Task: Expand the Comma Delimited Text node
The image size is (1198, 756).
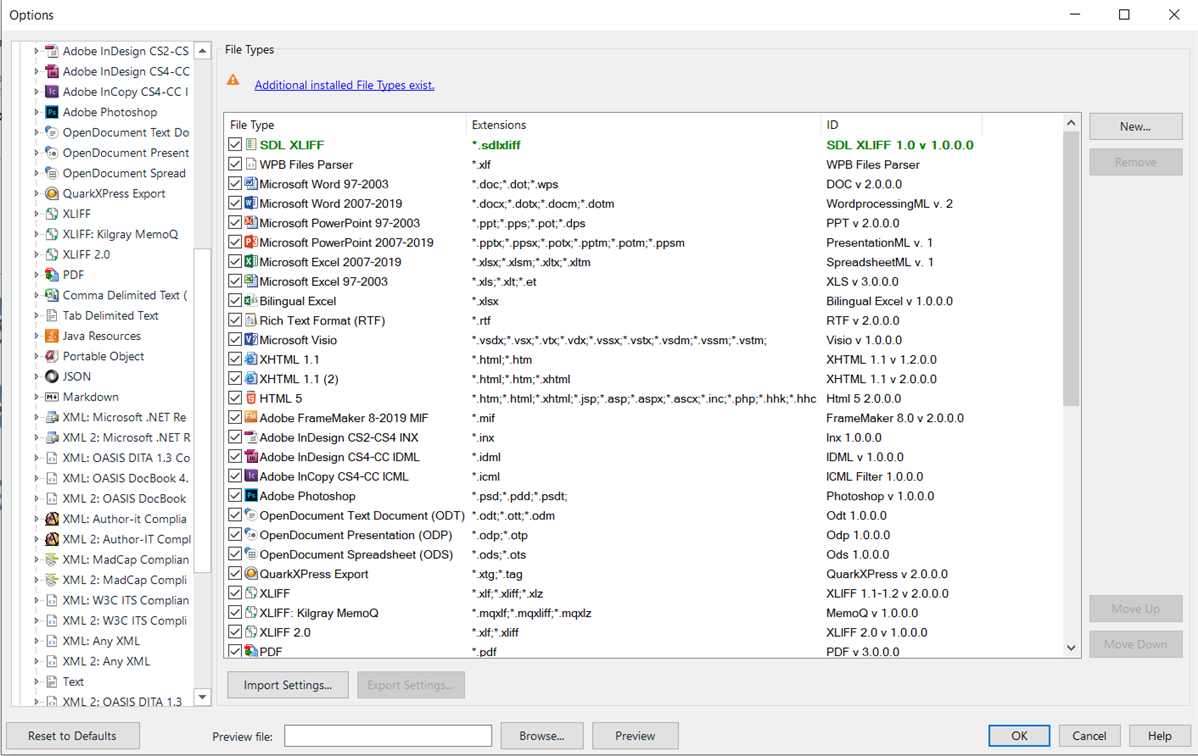Action: 35,295
